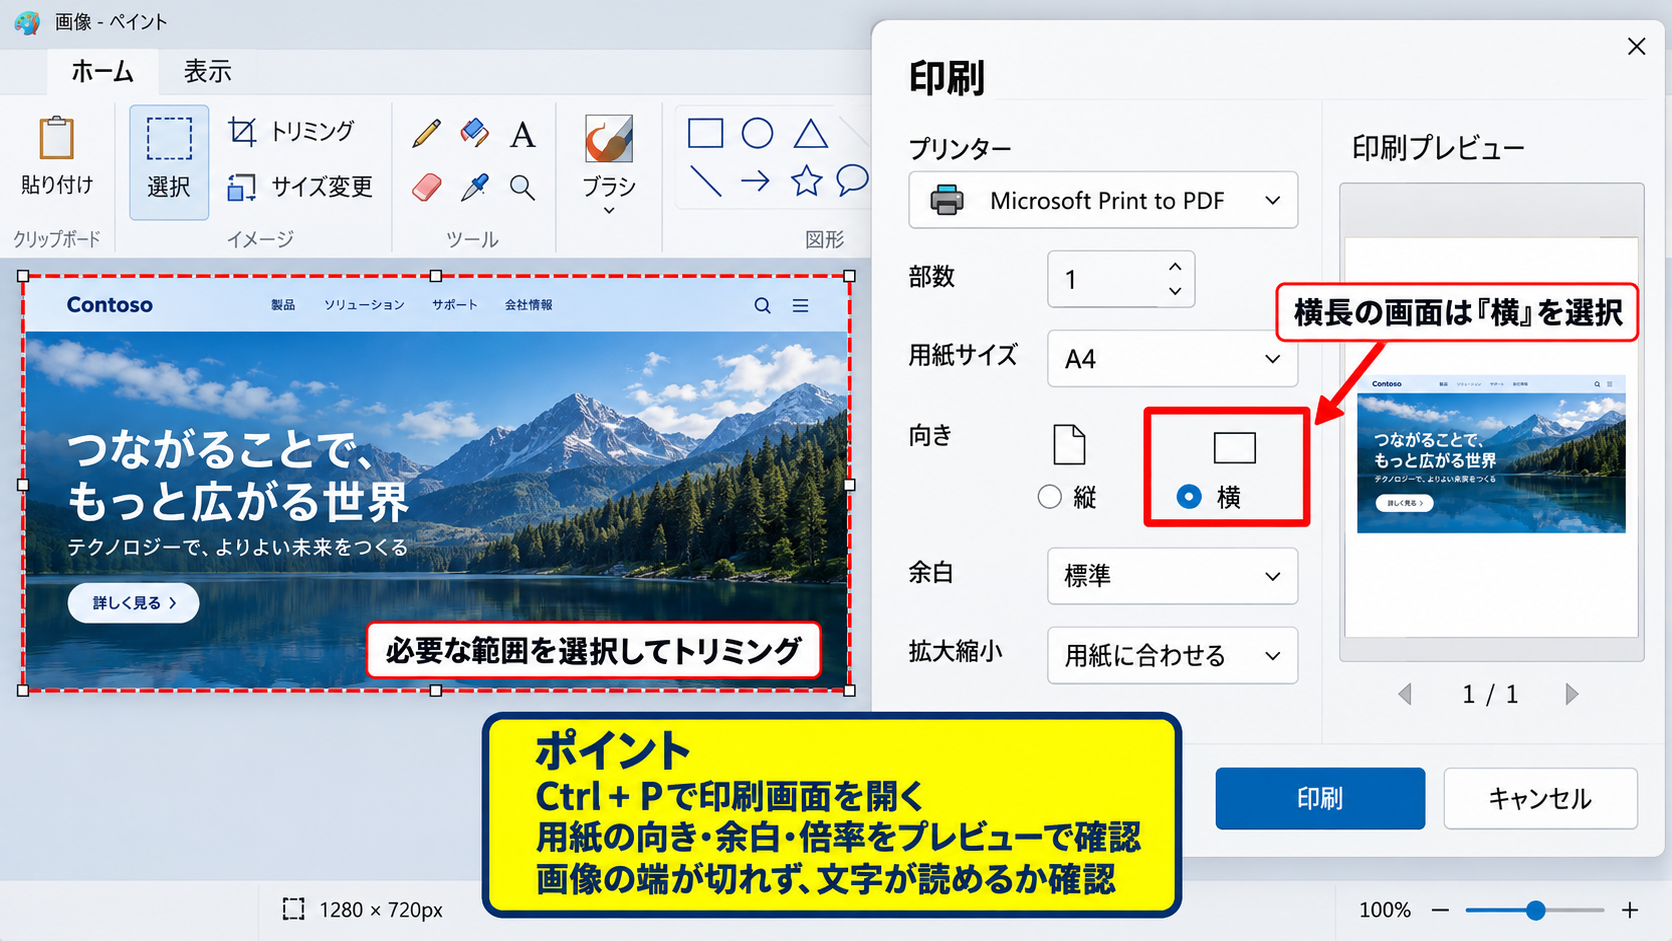1672x941 pixels.
Task: Click the blue 印刷 print button
Action: pos(1320,798)
